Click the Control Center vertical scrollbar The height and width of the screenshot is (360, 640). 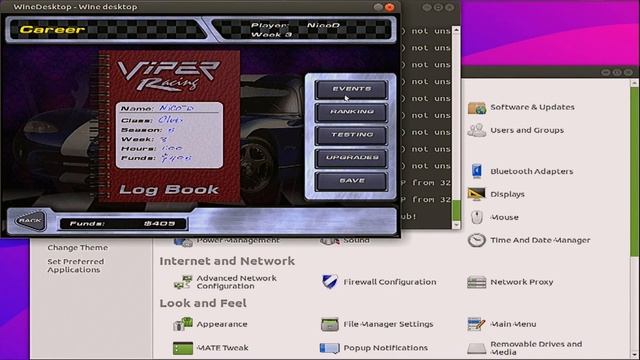(x=634, y=218)
